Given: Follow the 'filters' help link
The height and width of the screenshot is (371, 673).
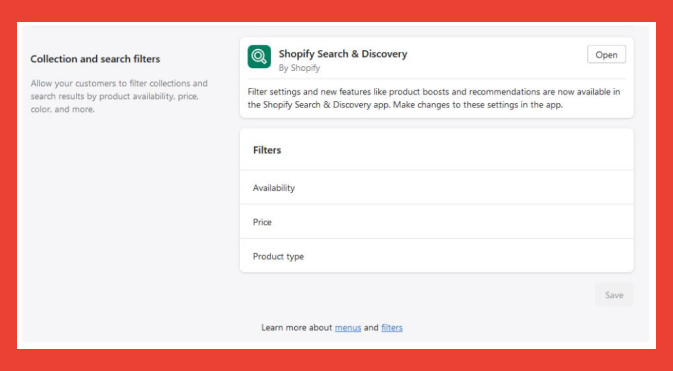Looking at the screenshot, I should (392, 328).
